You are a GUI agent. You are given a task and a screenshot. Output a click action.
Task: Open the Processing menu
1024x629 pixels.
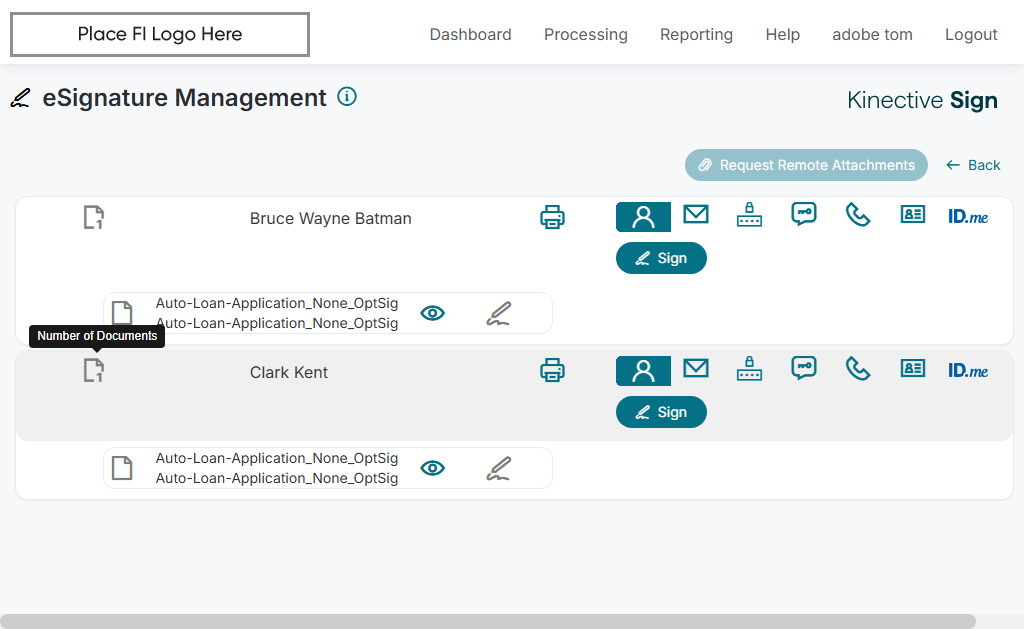point(586,34)
